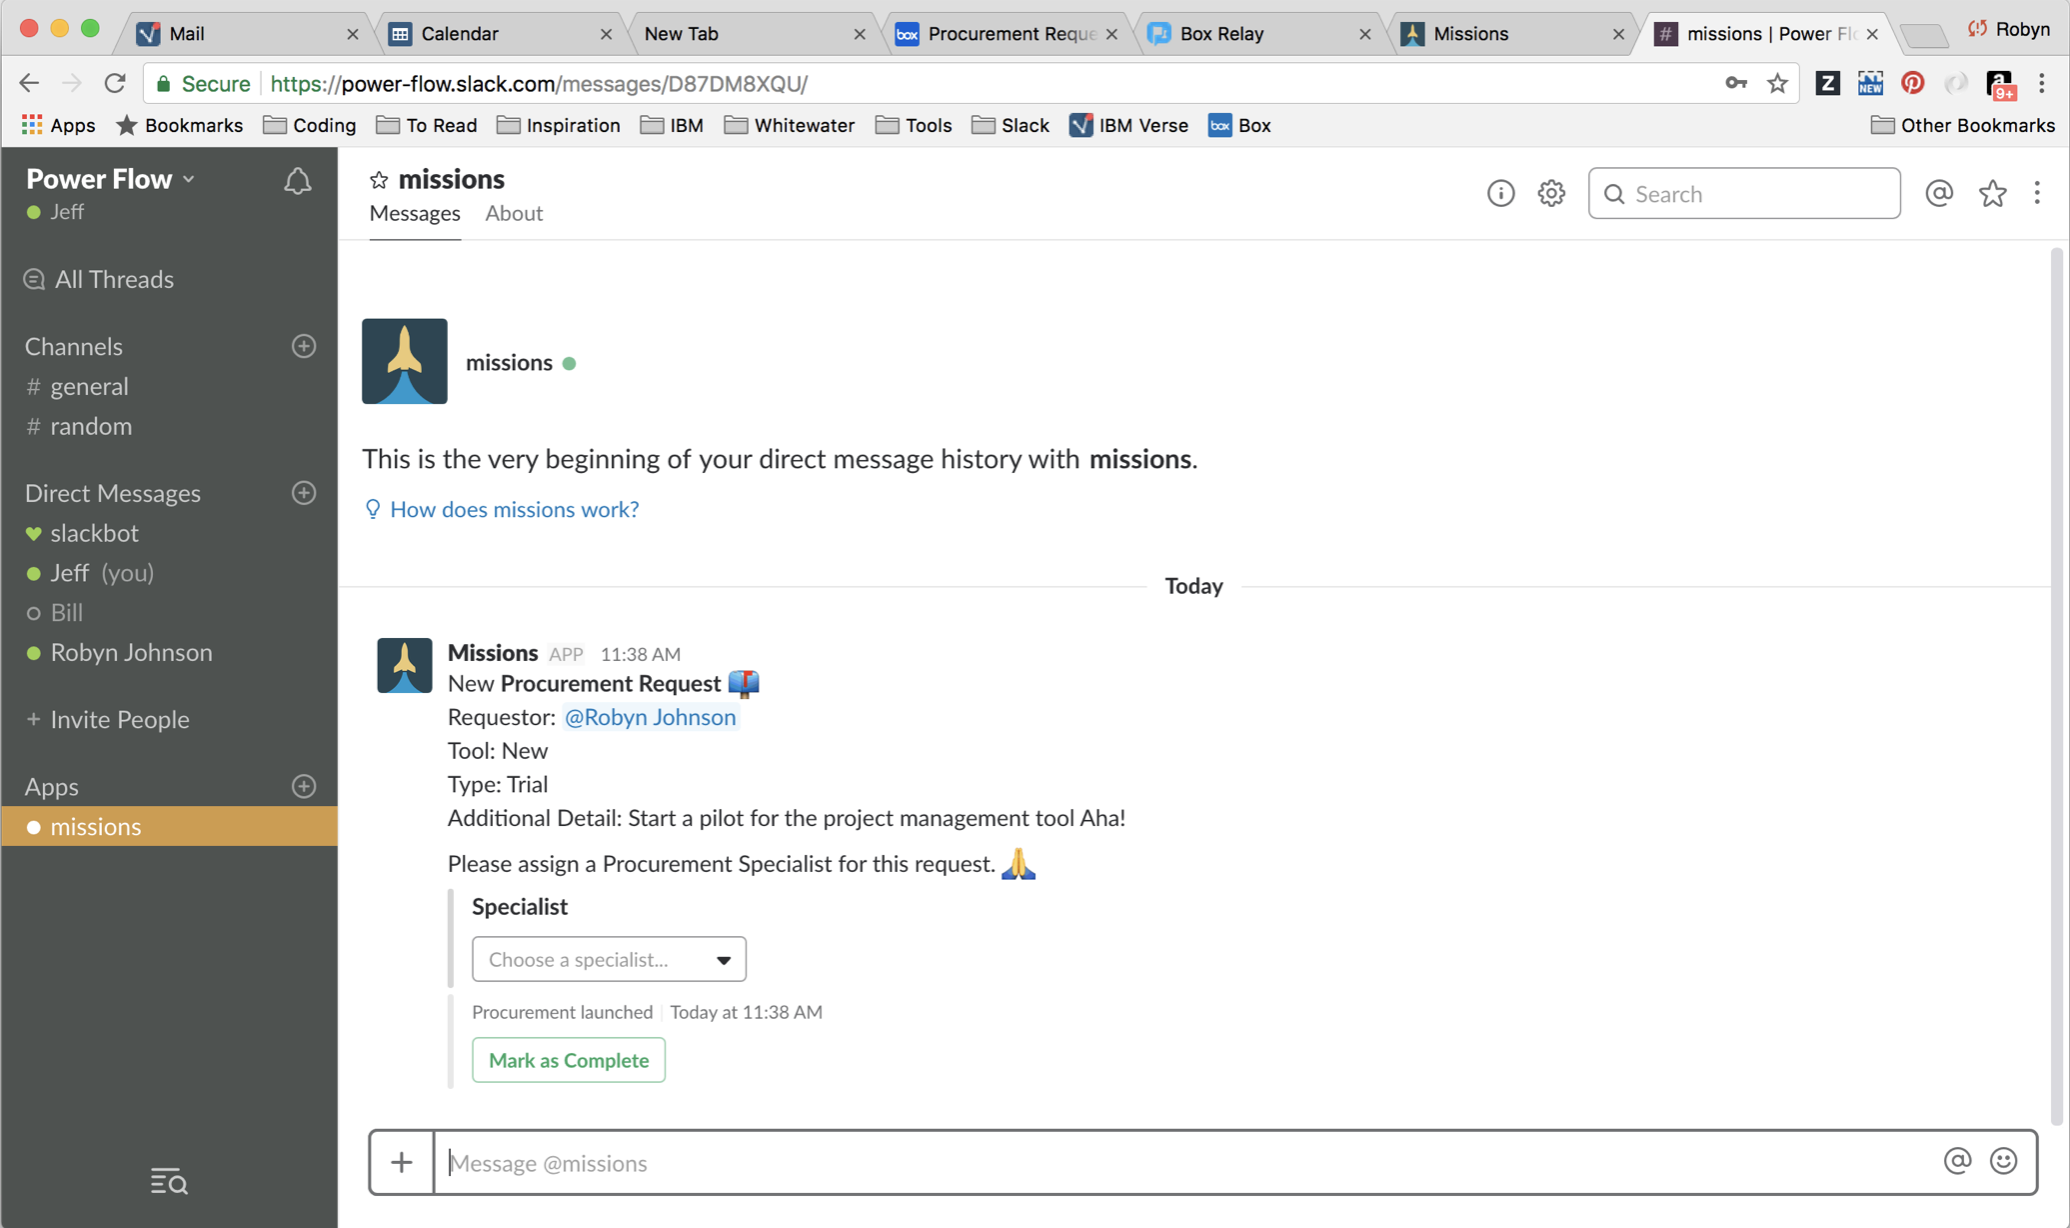Image resolution: width=2070 pixels, height=1228 pixels.
Task: Click the star icon to favorite channel
Action: tap(377, 178)
